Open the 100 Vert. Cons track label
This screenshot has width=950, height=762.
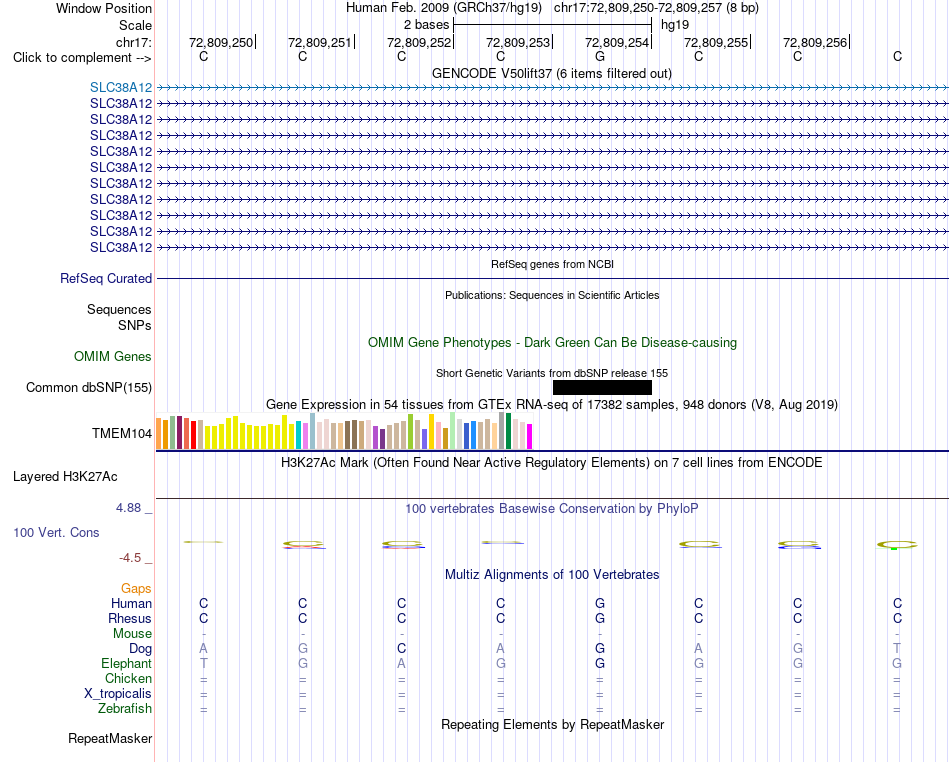coord(56,532)
